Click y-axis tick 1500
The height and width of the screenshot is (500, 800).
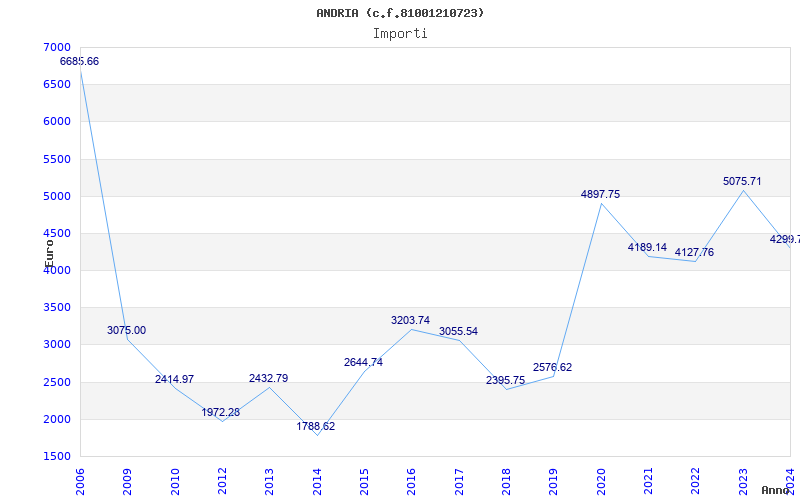[x=57, y=456]
